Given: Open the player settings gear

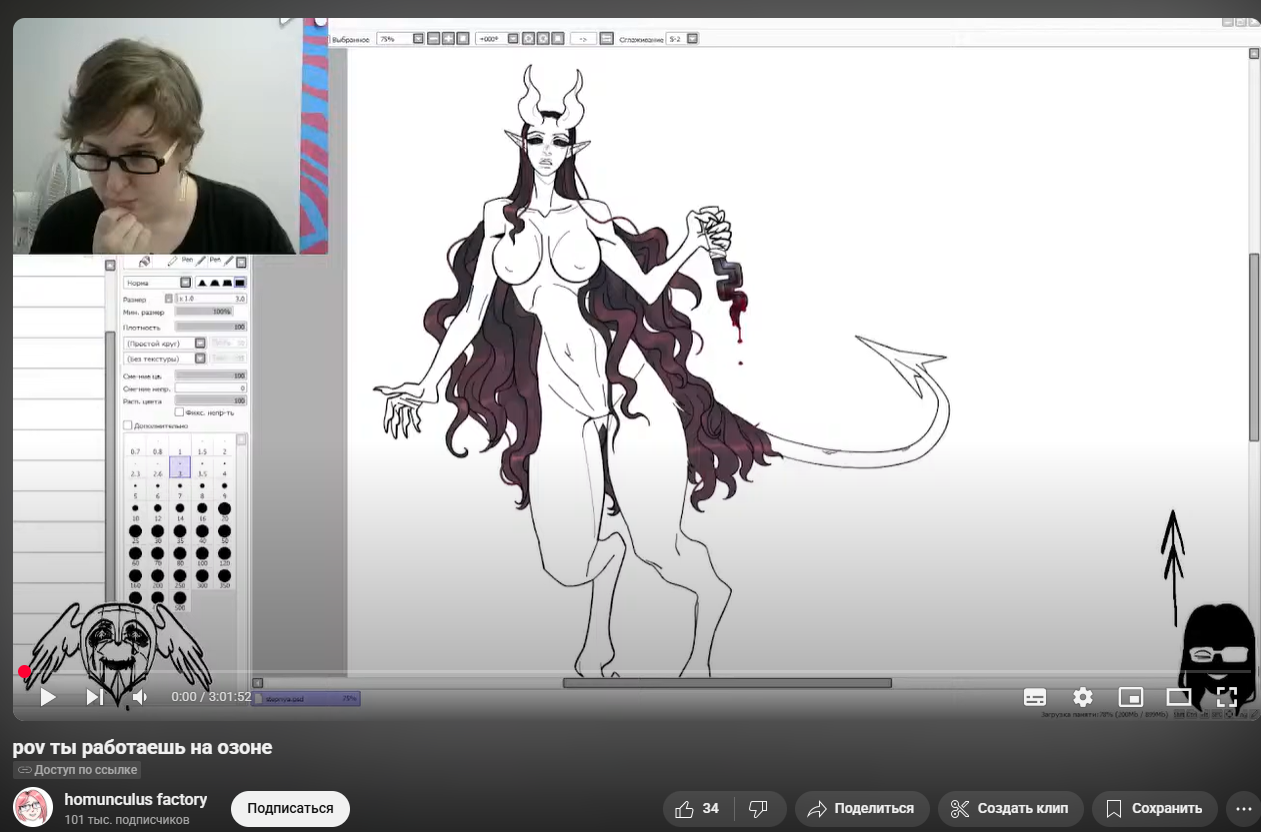Looking at the screenshot, I should click(x=1082, y=697).
